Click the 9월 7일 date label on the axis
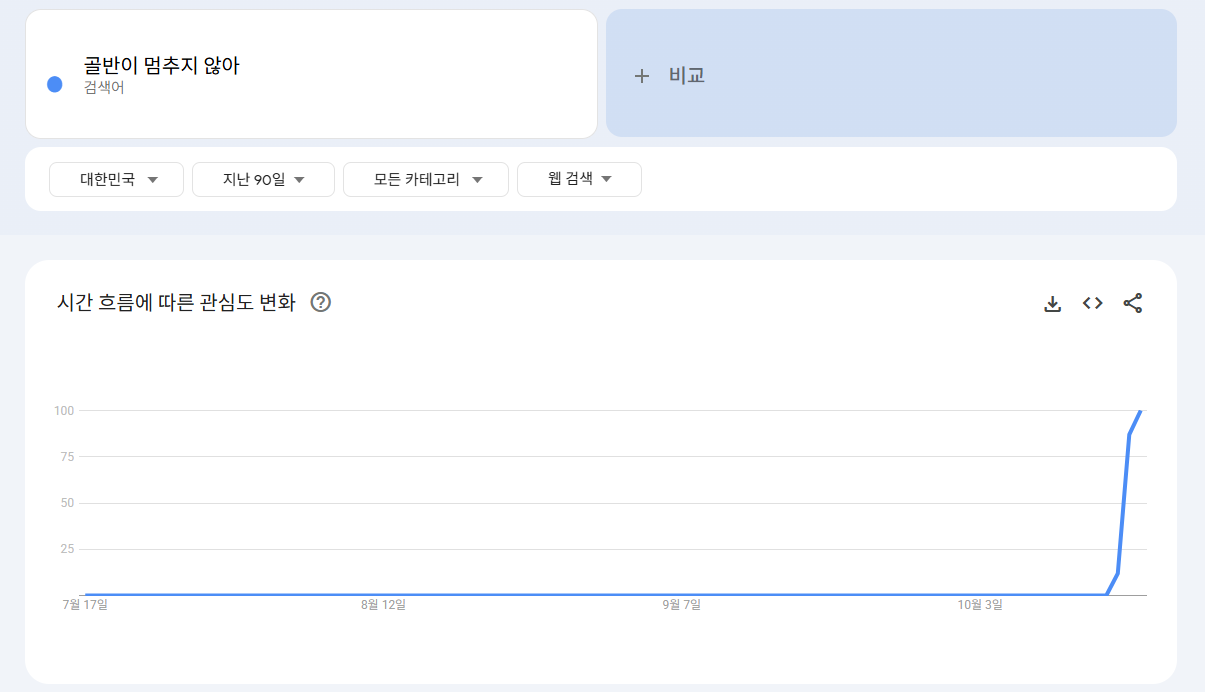Viewport: 1205px width, 692px height. click(x=681, y=604)
